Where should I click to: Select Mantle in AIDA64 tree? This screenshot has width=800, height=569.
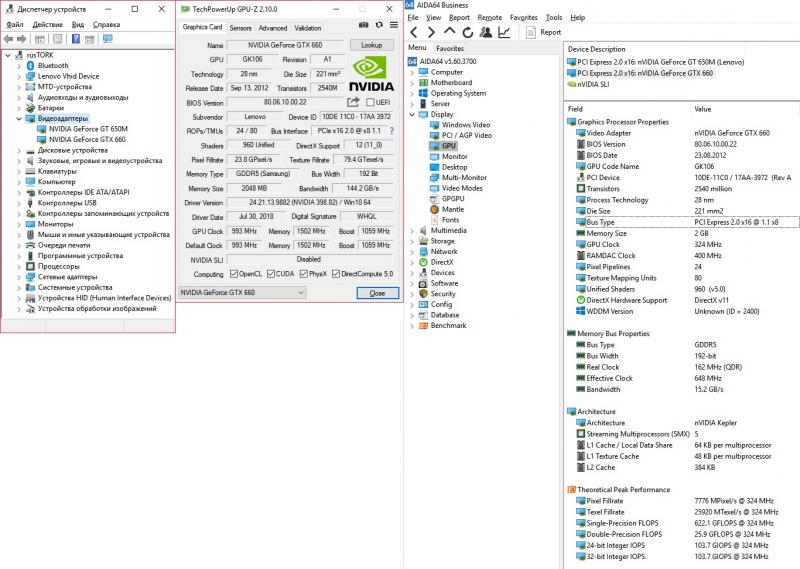tap(453, 209)
